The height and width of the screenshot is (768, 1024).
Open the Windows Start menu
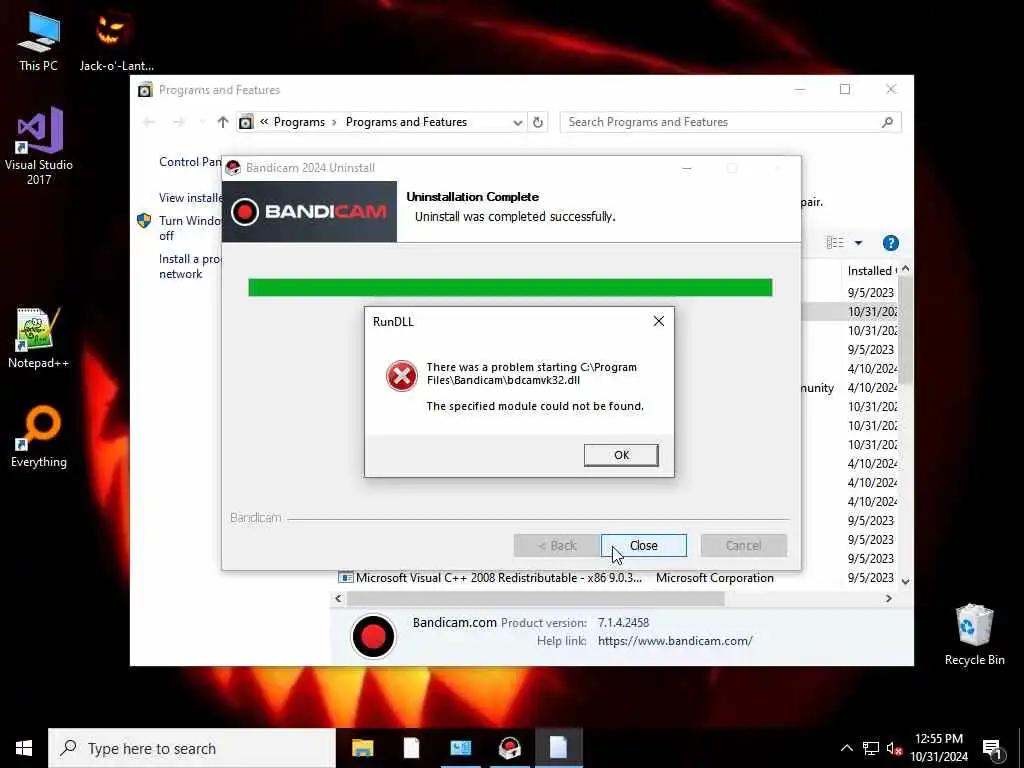pyautogui.click(x=24, y=748)
